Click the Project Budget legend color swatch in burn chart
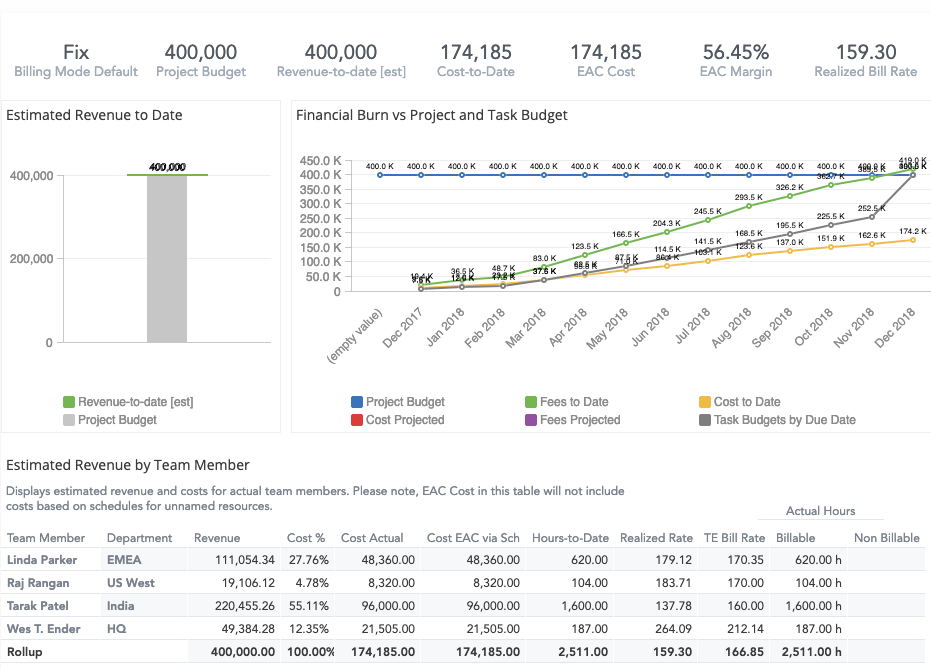 357,402
